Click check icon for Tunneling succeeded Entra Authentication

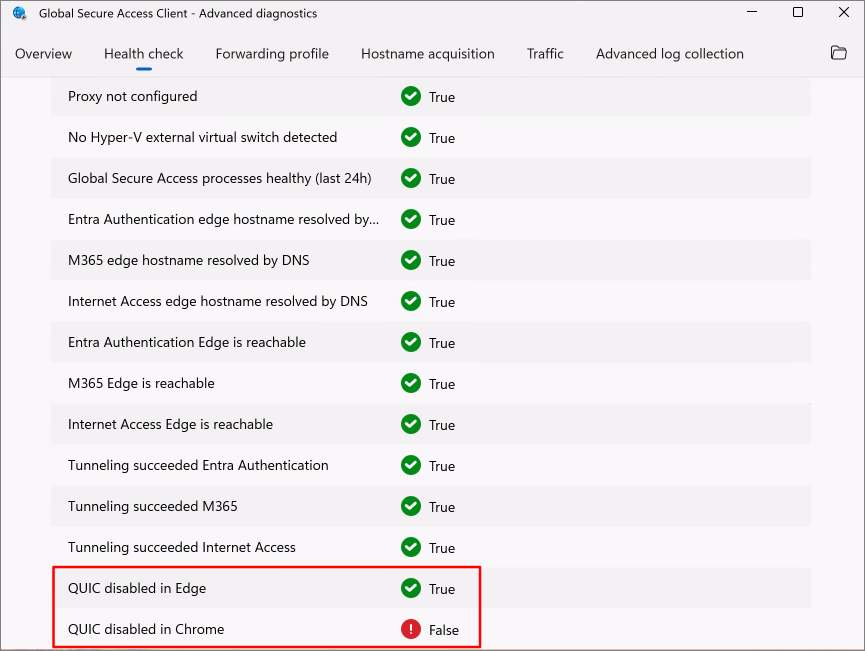(410, 466)
